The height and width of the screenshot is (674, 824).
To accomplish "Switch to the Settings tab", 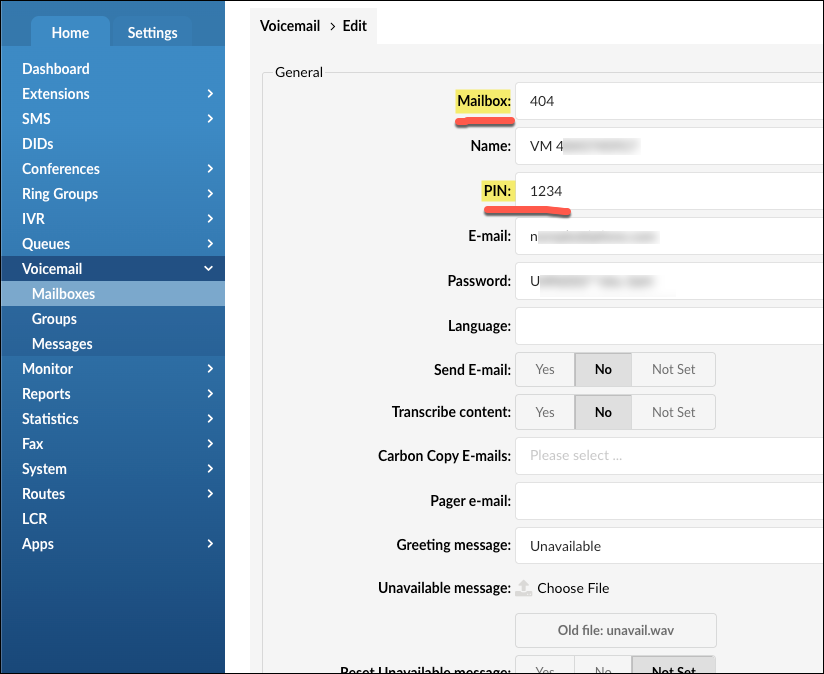I will tap(152, 33).
